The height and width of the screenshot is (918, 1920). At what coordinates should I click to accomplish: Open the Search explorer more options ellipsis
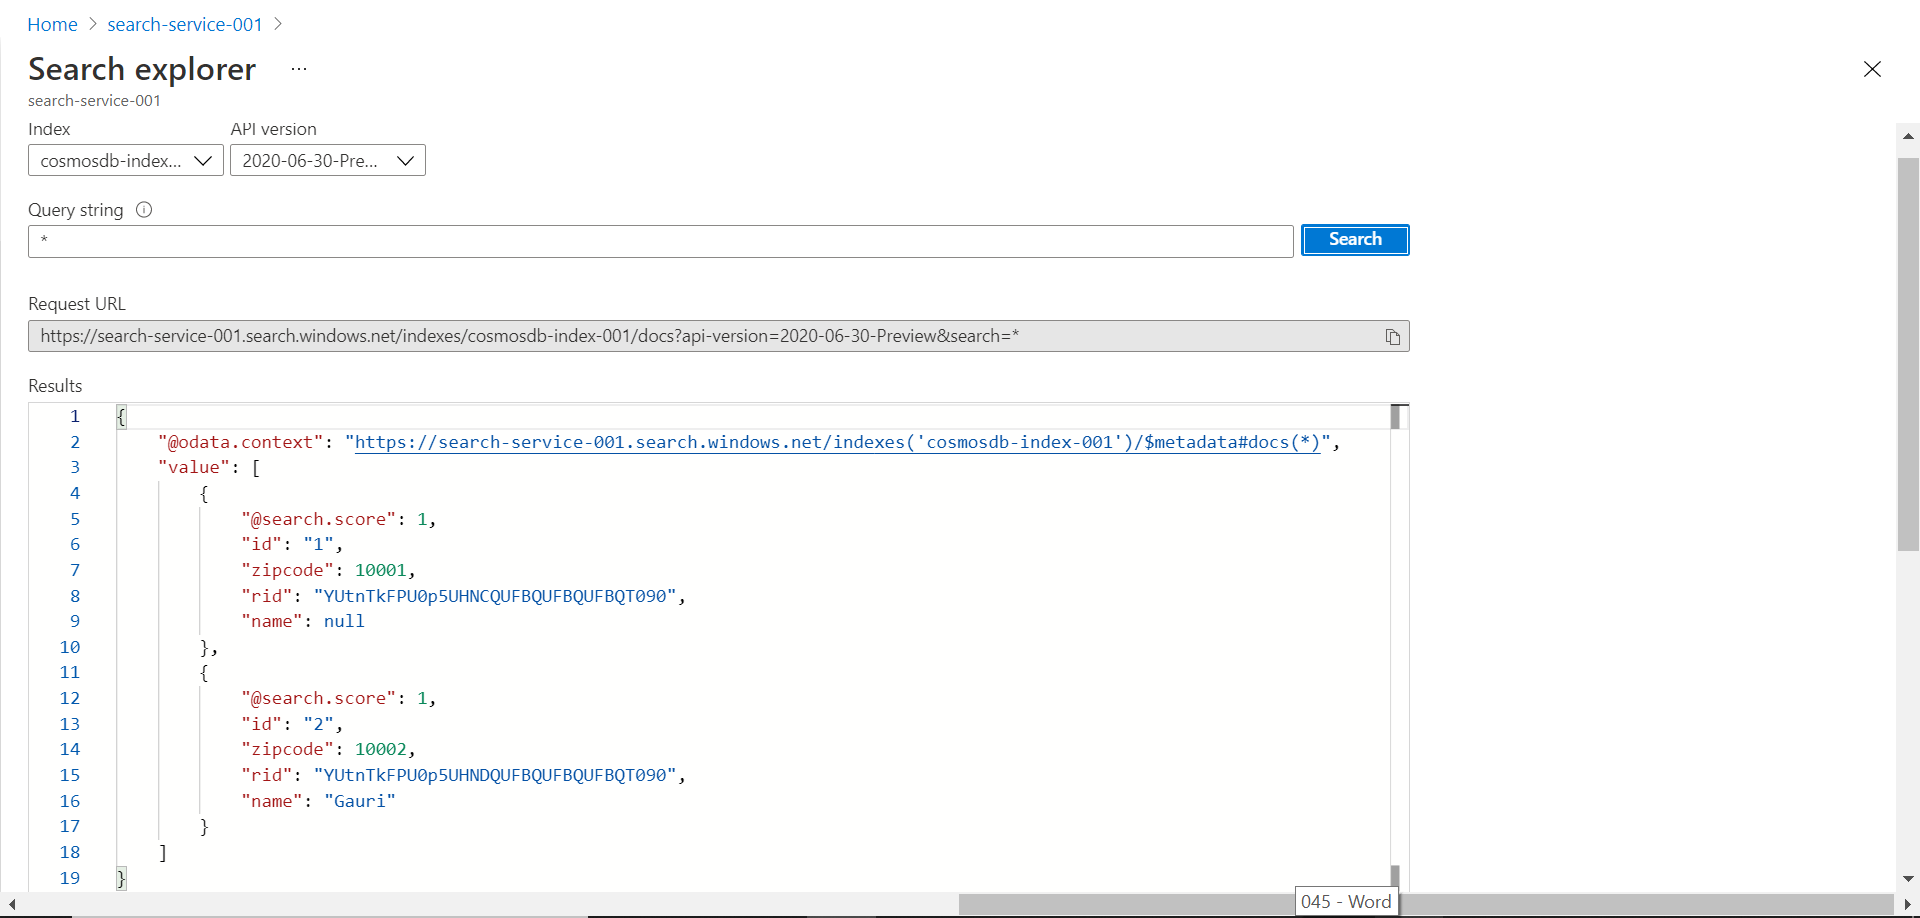(299, 69)
